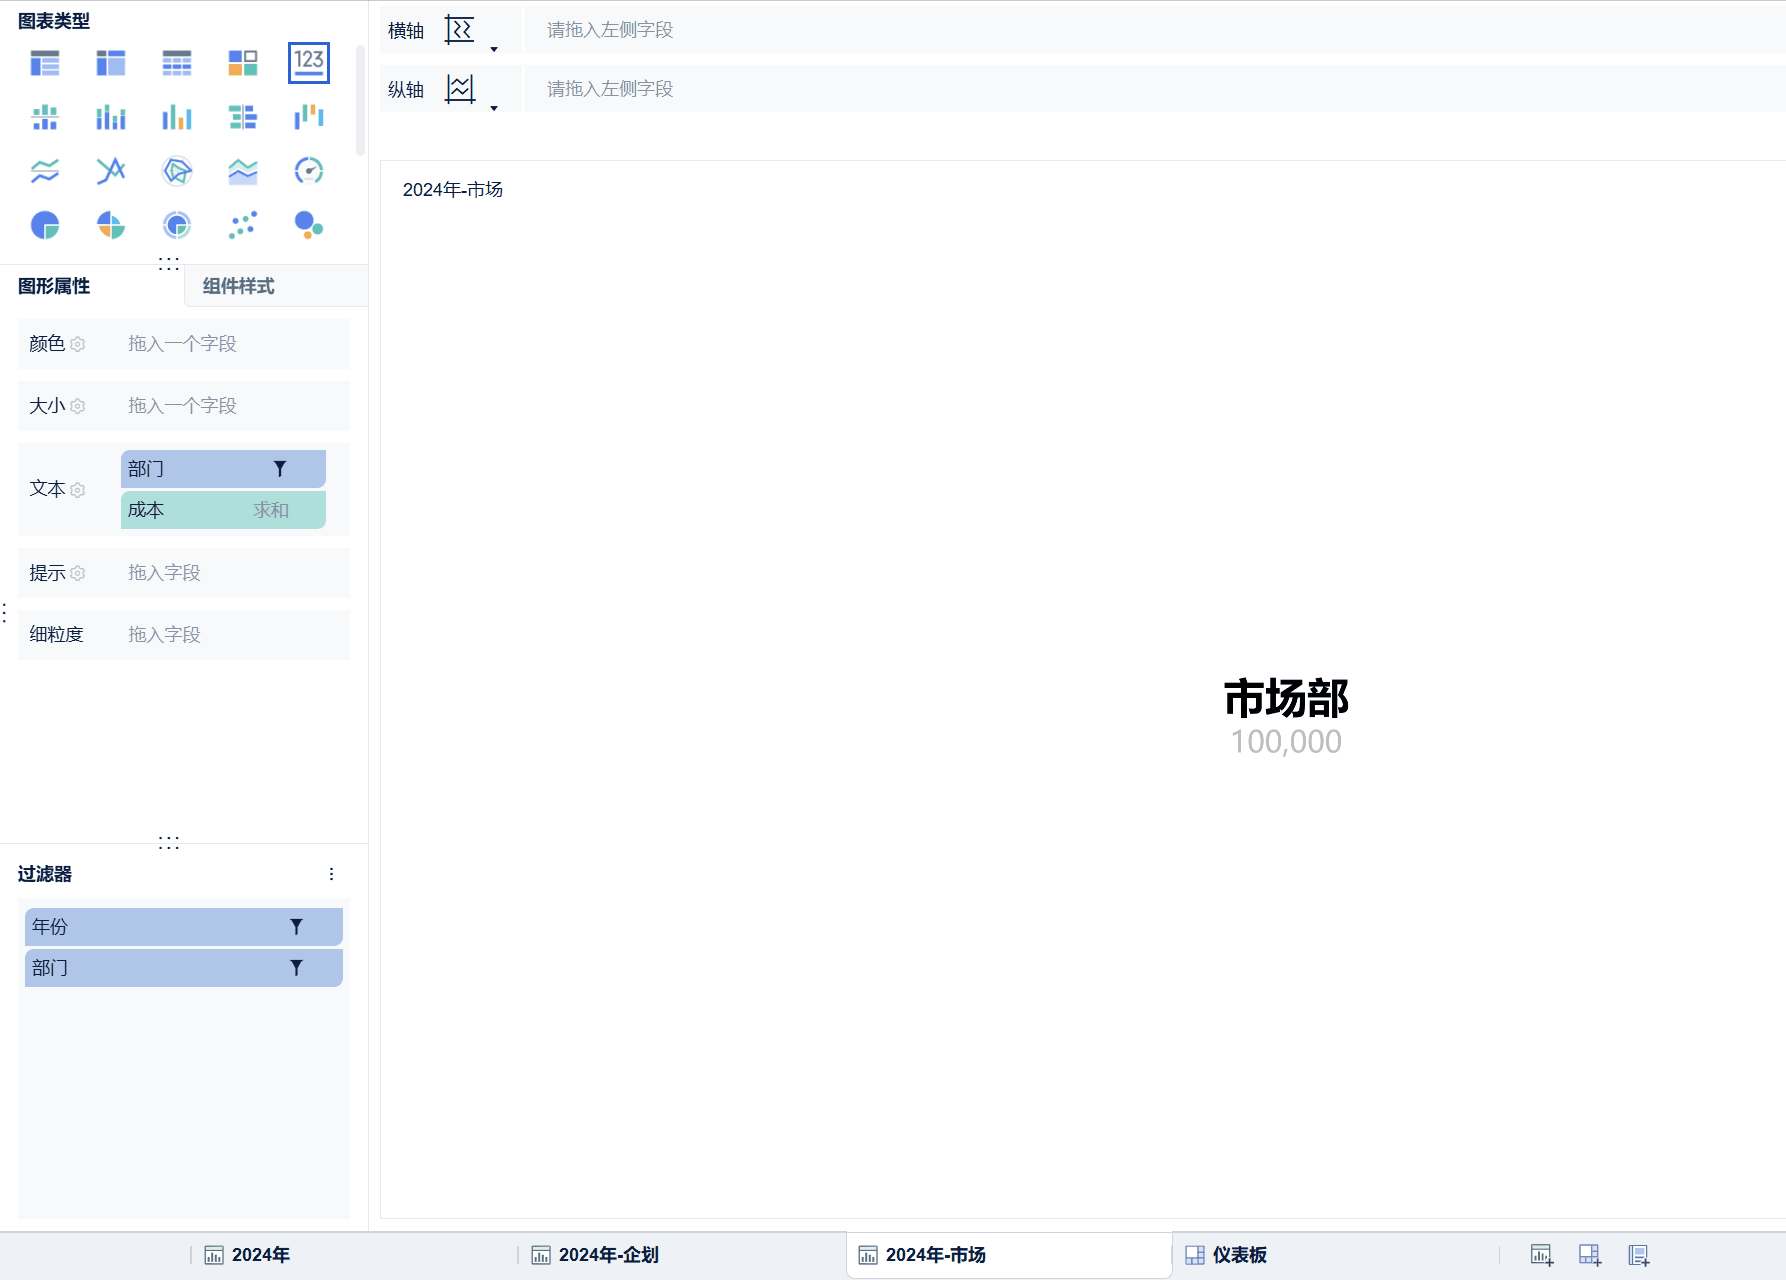Open settings gear next to 颜色

click(78, 344)
